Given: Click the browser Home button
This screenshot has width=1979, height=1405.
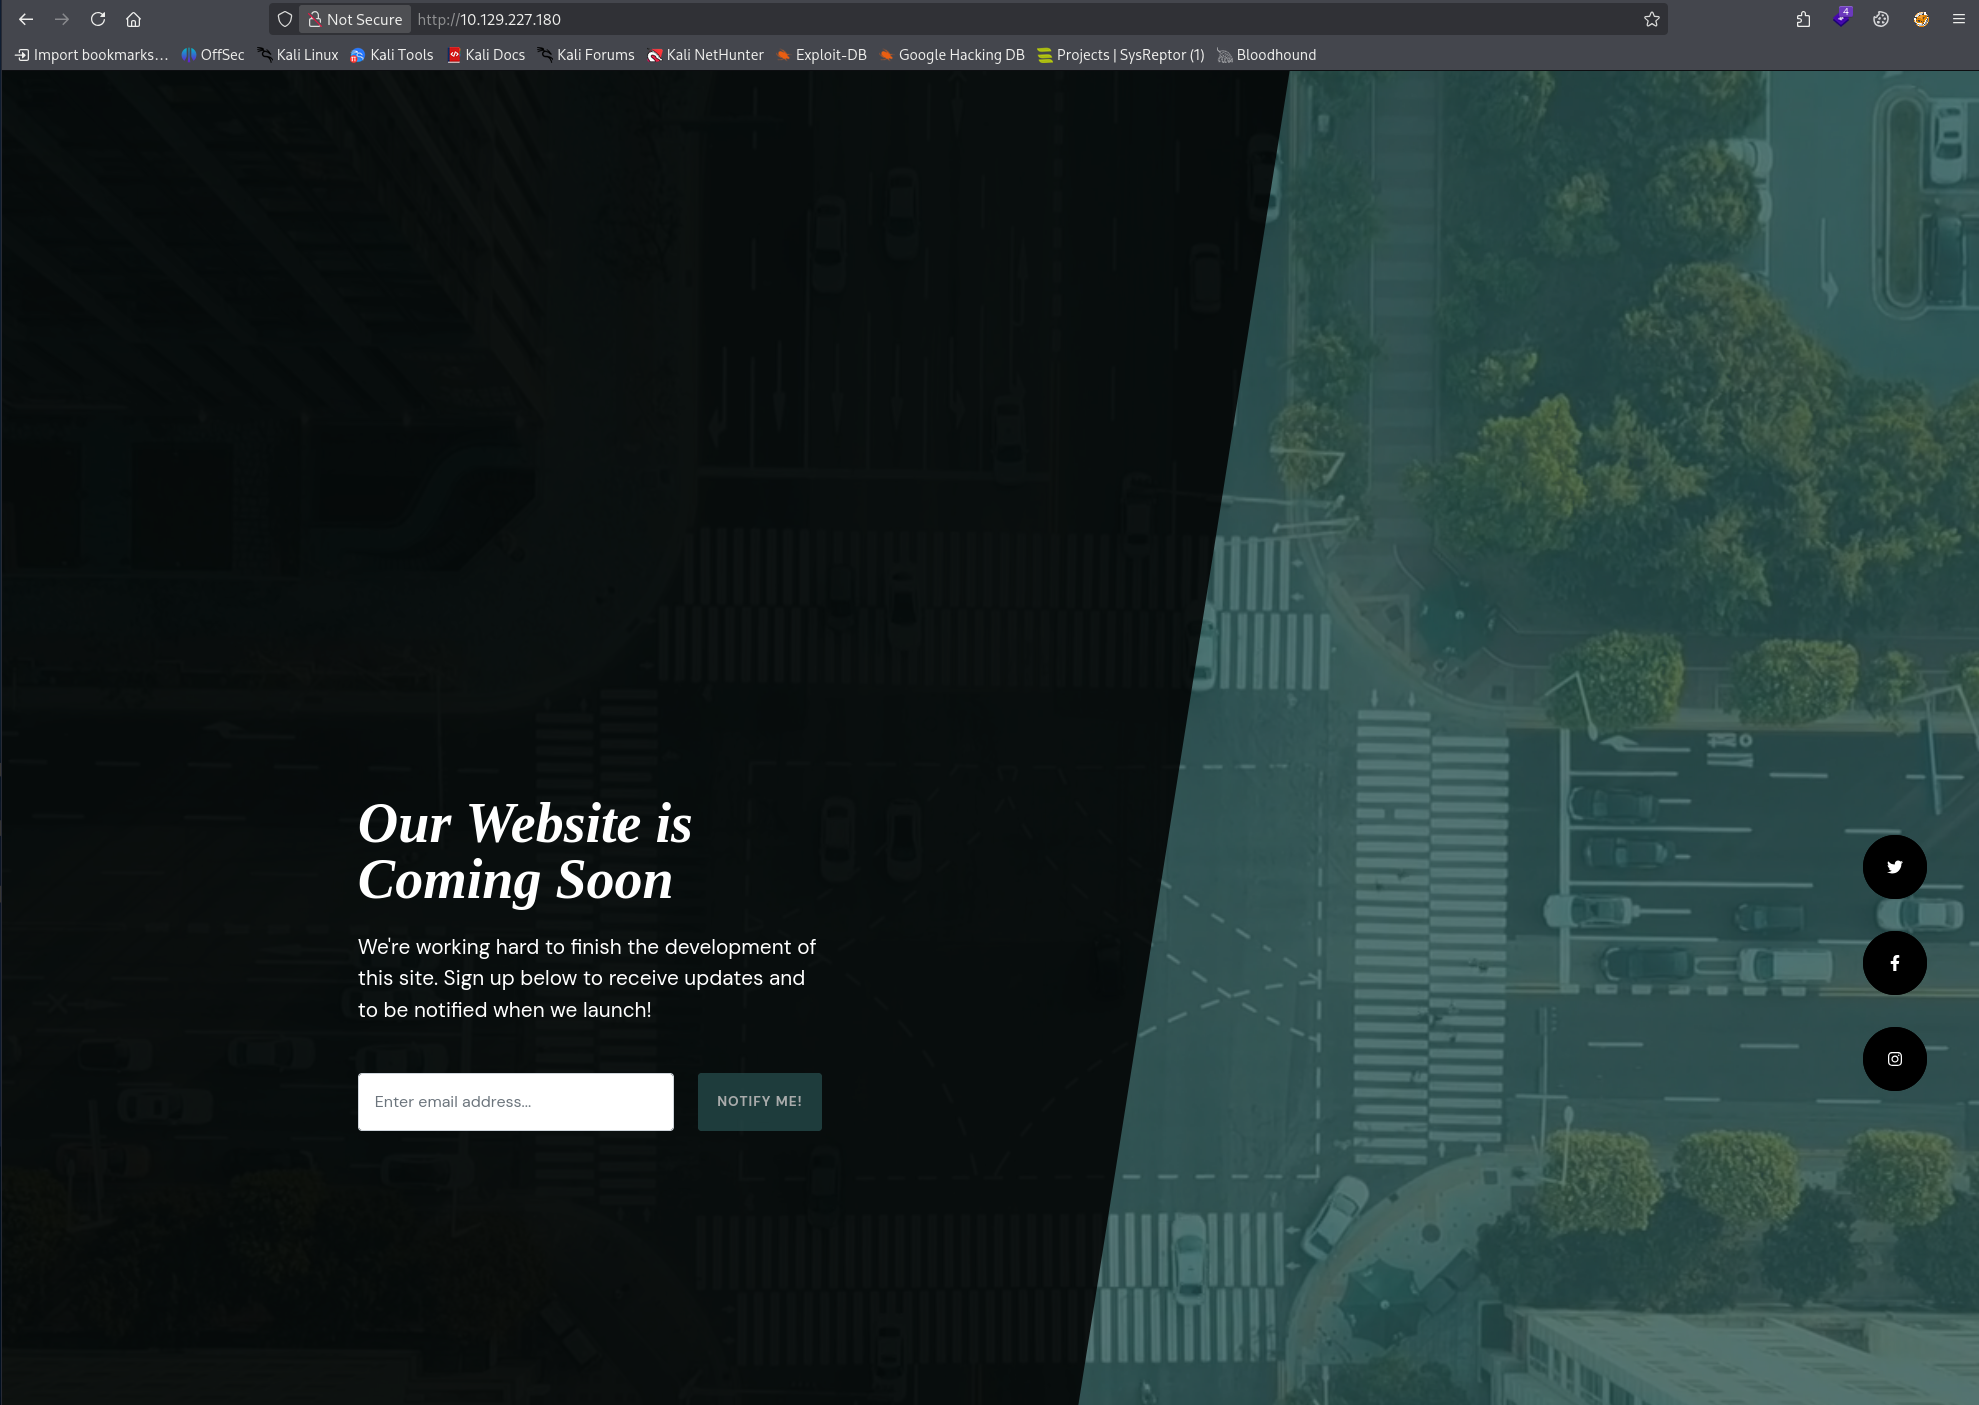Looking at the screenshot, I should 134,19.
